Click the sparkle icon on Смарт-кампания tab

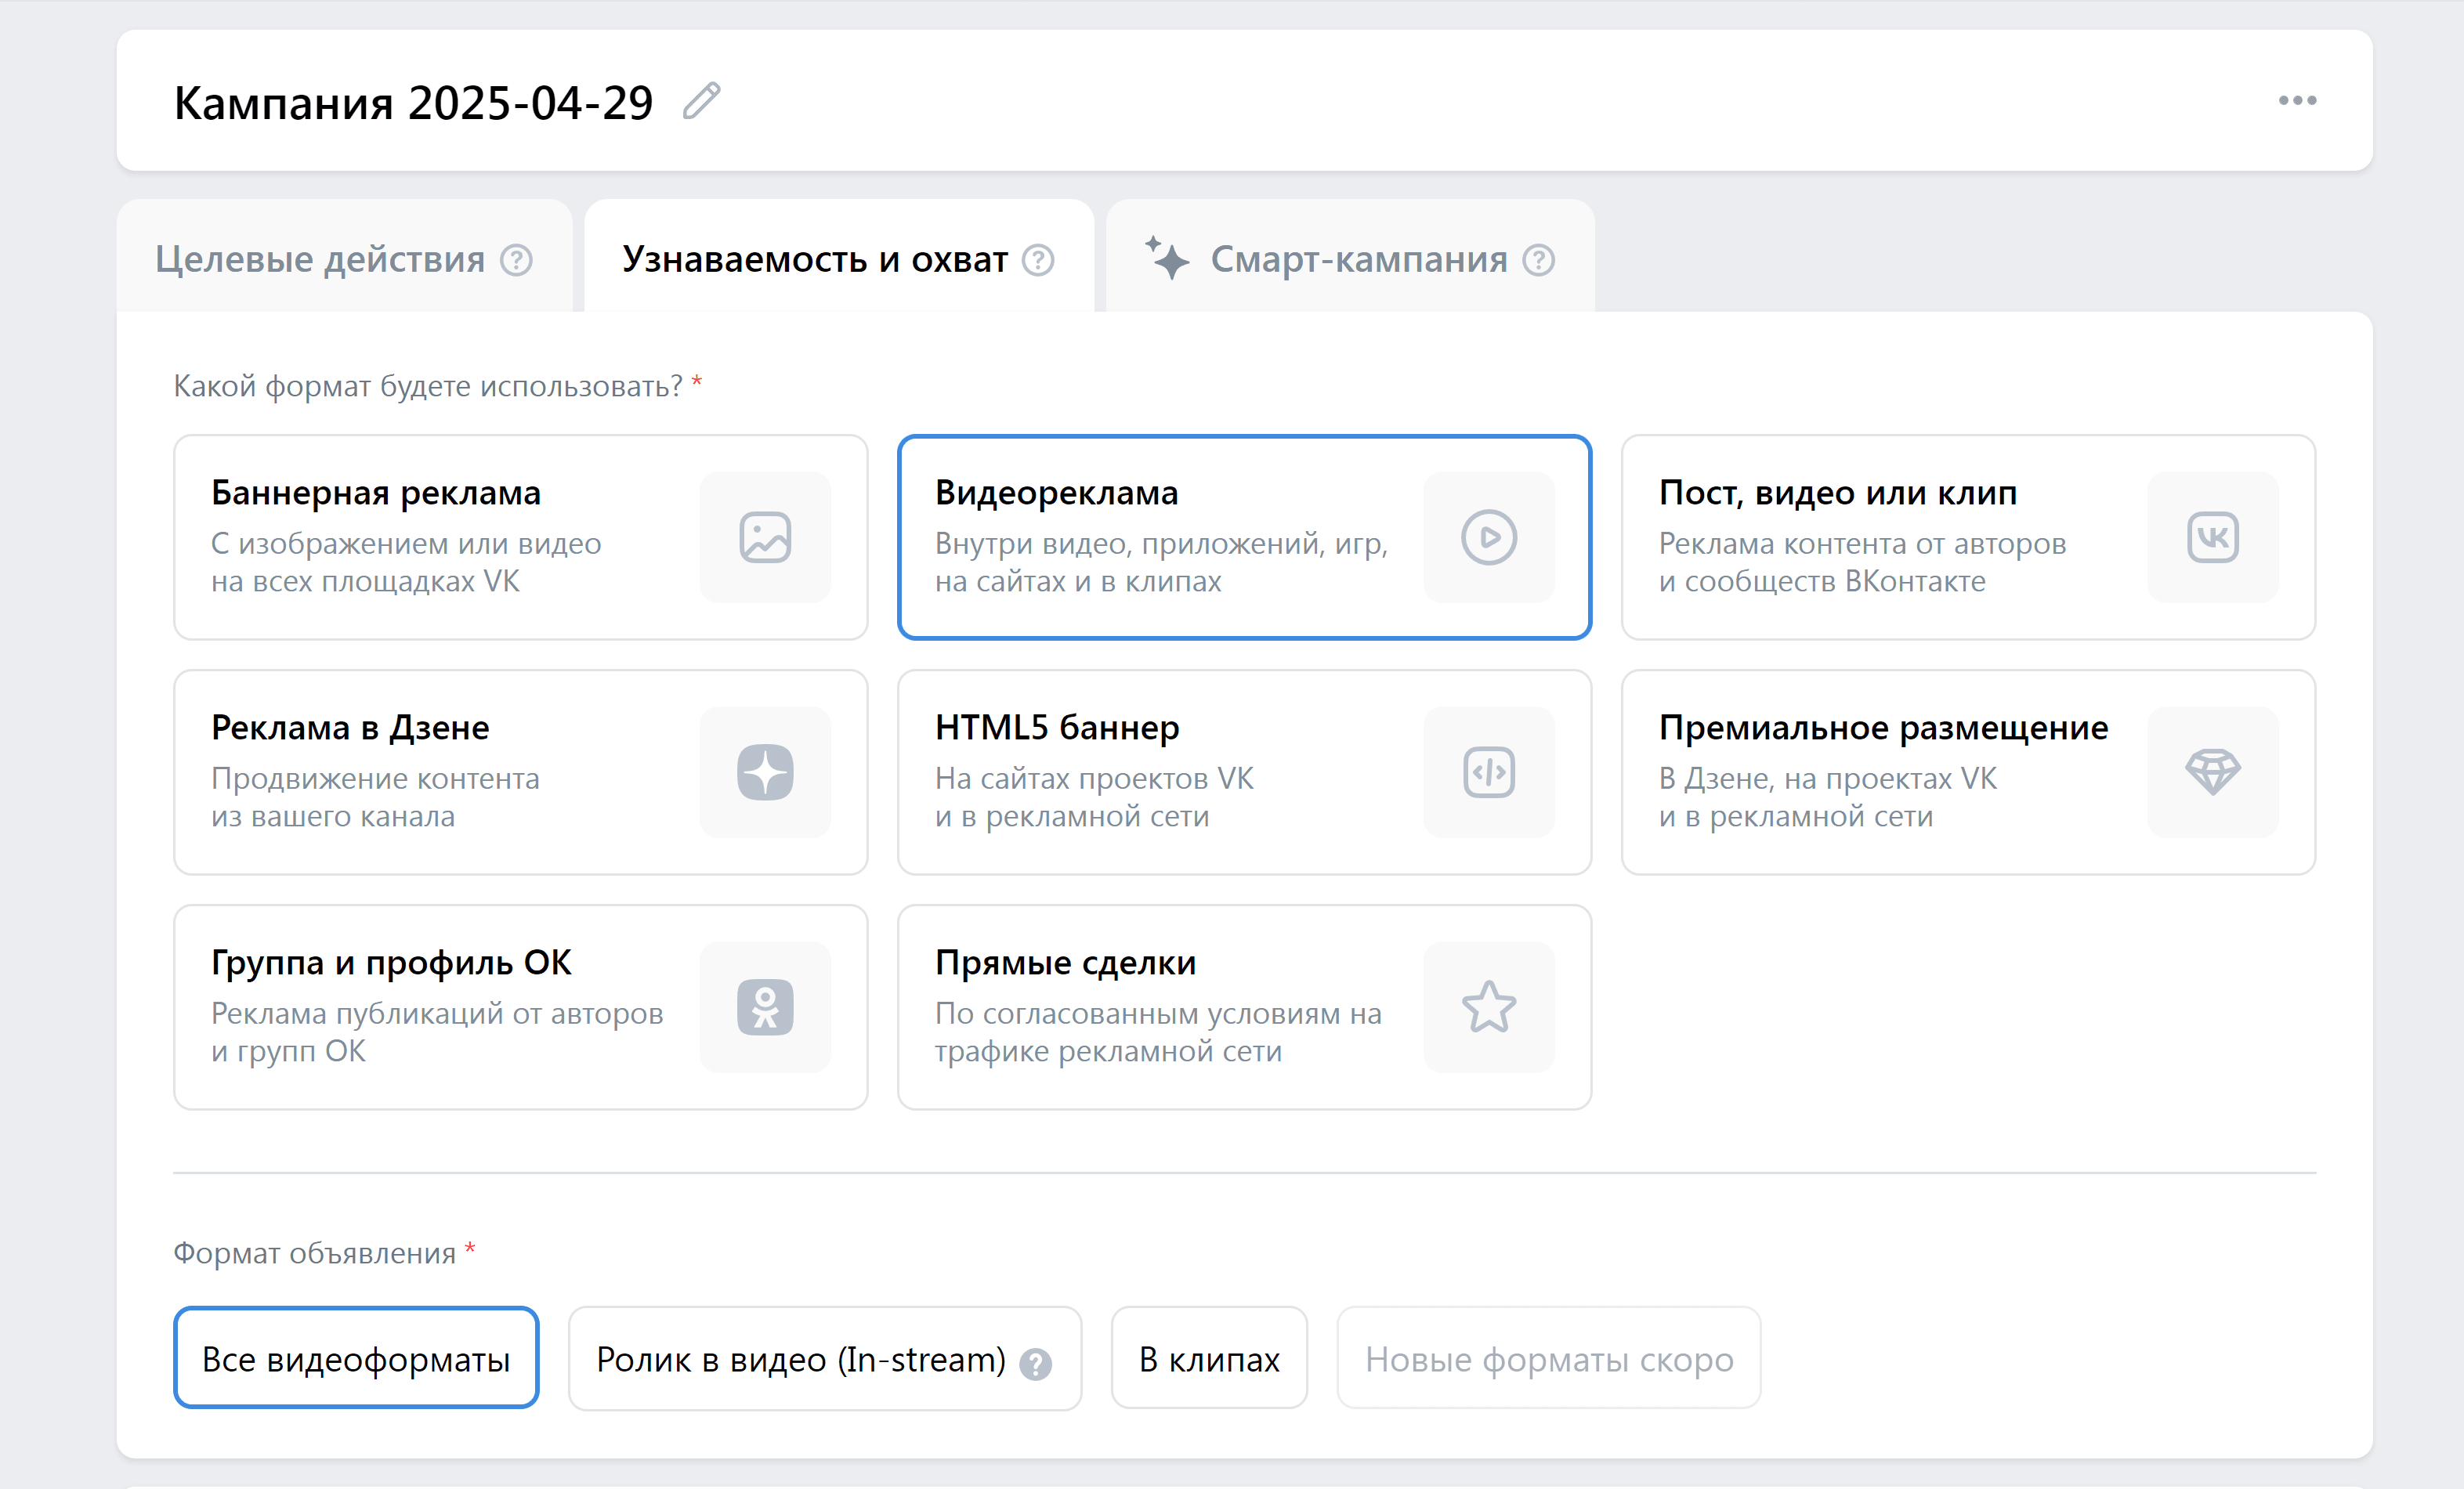coord(1166,258)
